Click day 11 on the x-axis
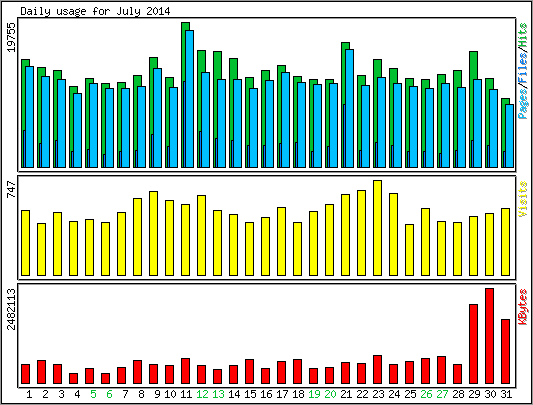Viewport: 533px width, 405px height. coord(186,394)
